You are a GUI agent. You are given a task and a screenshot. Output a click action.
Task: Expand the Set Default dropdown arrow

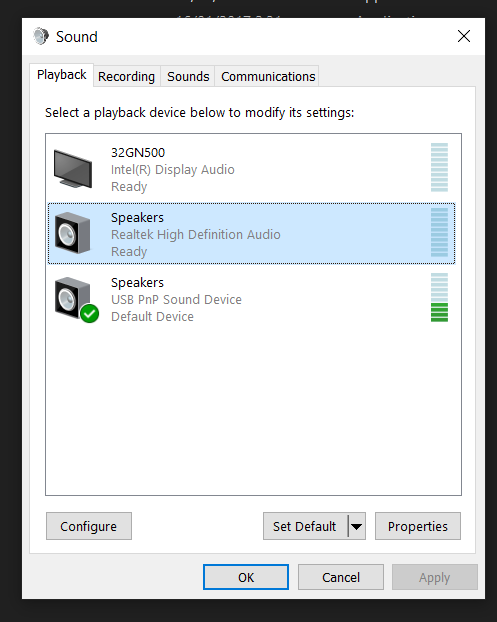357,526
